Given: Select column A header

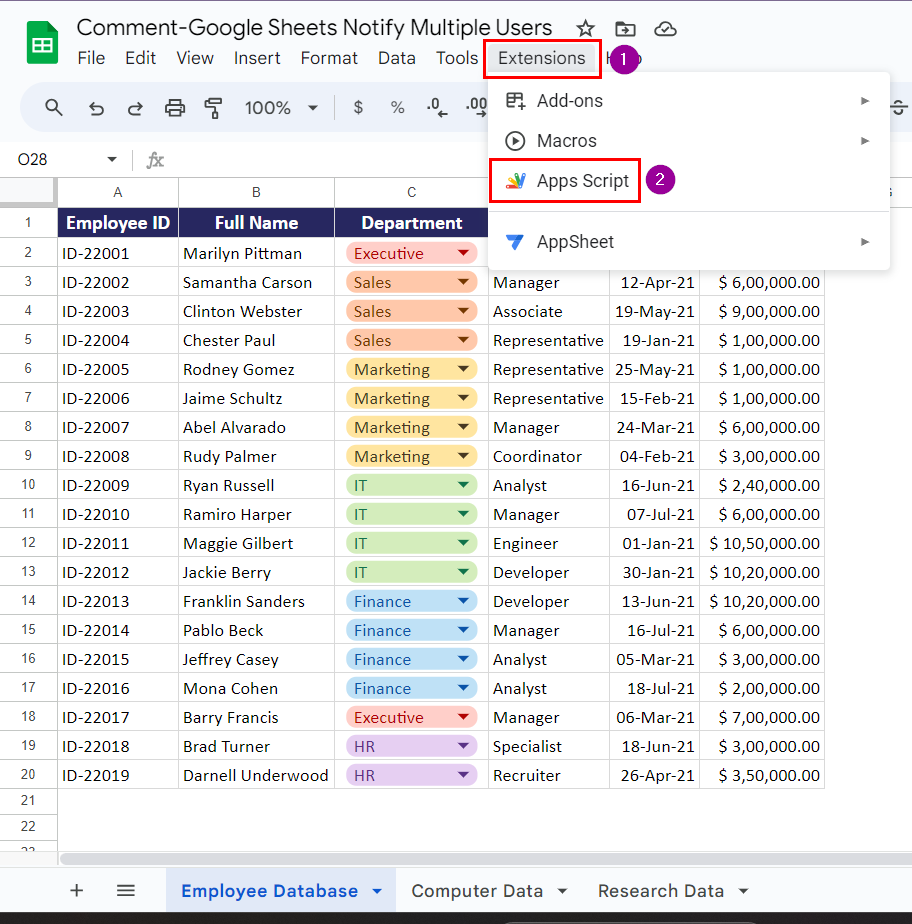Looking at the screenshot, I should [x=118, y=193].
